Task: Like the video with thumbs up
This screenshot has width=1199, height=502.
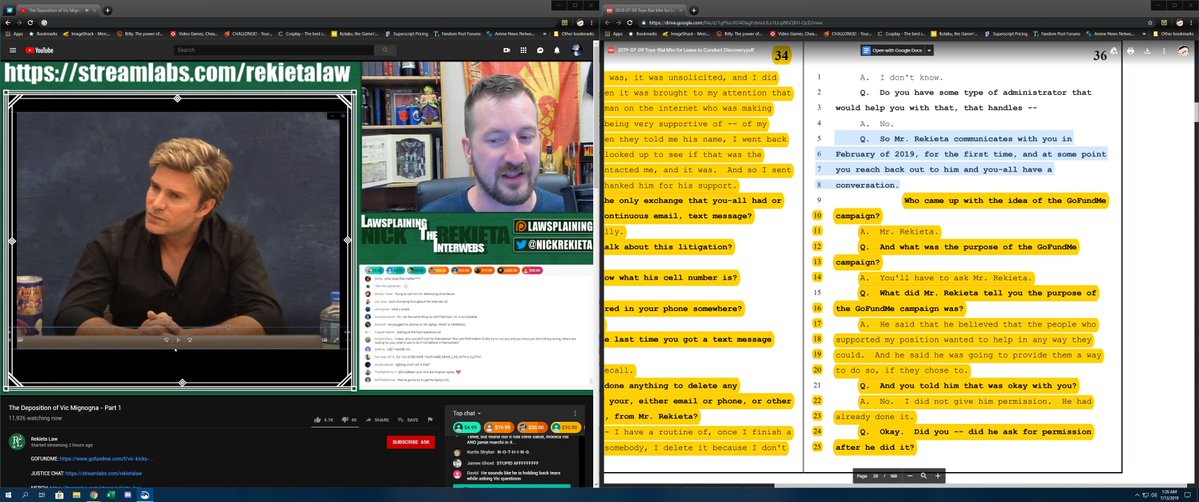Action: [324, 419]
